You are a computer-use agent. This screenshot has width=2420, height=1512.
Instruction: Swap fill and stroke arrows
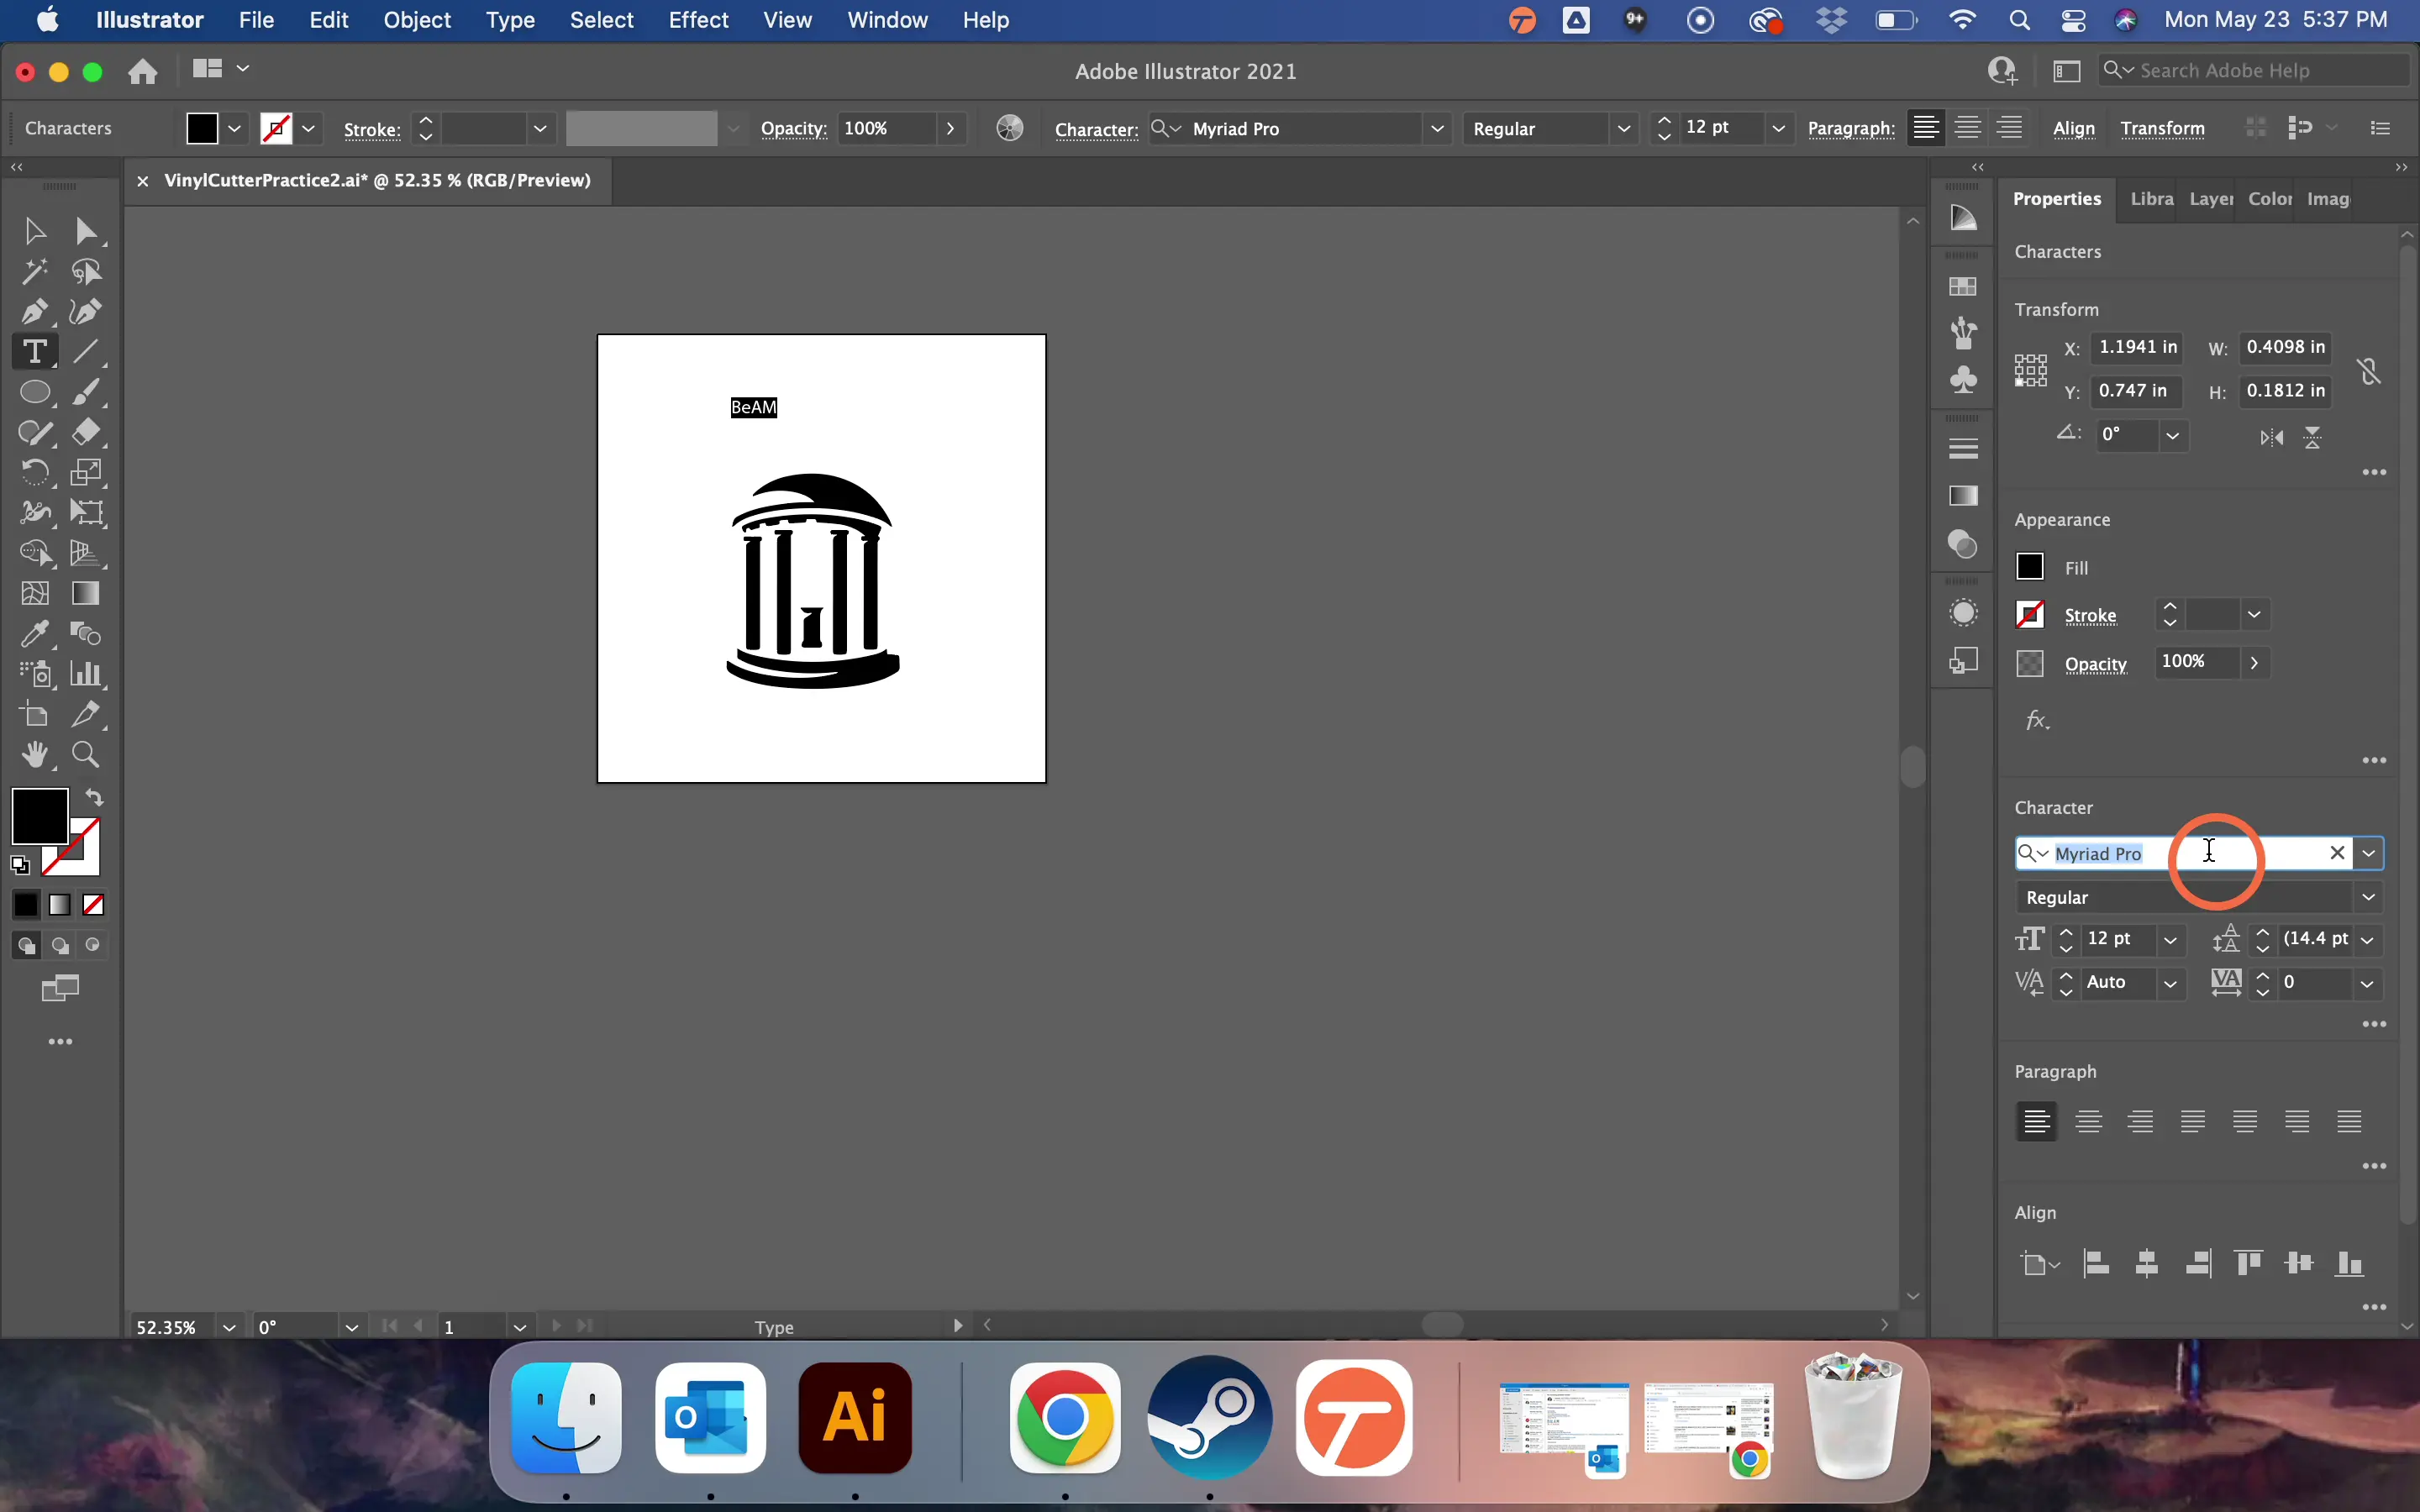[x=94, y=798]
